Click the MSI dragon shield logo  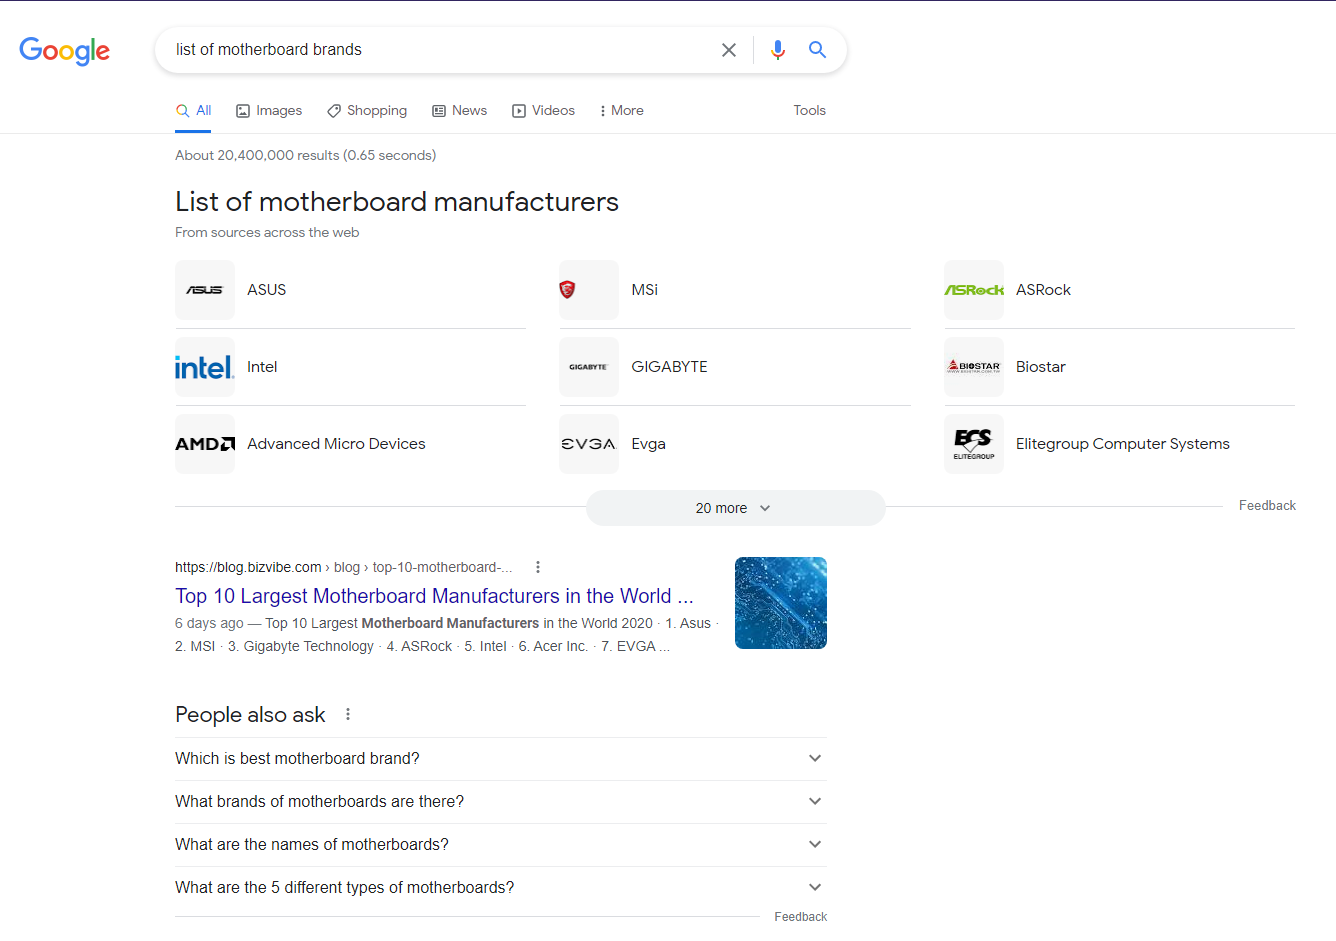(567, 290)
